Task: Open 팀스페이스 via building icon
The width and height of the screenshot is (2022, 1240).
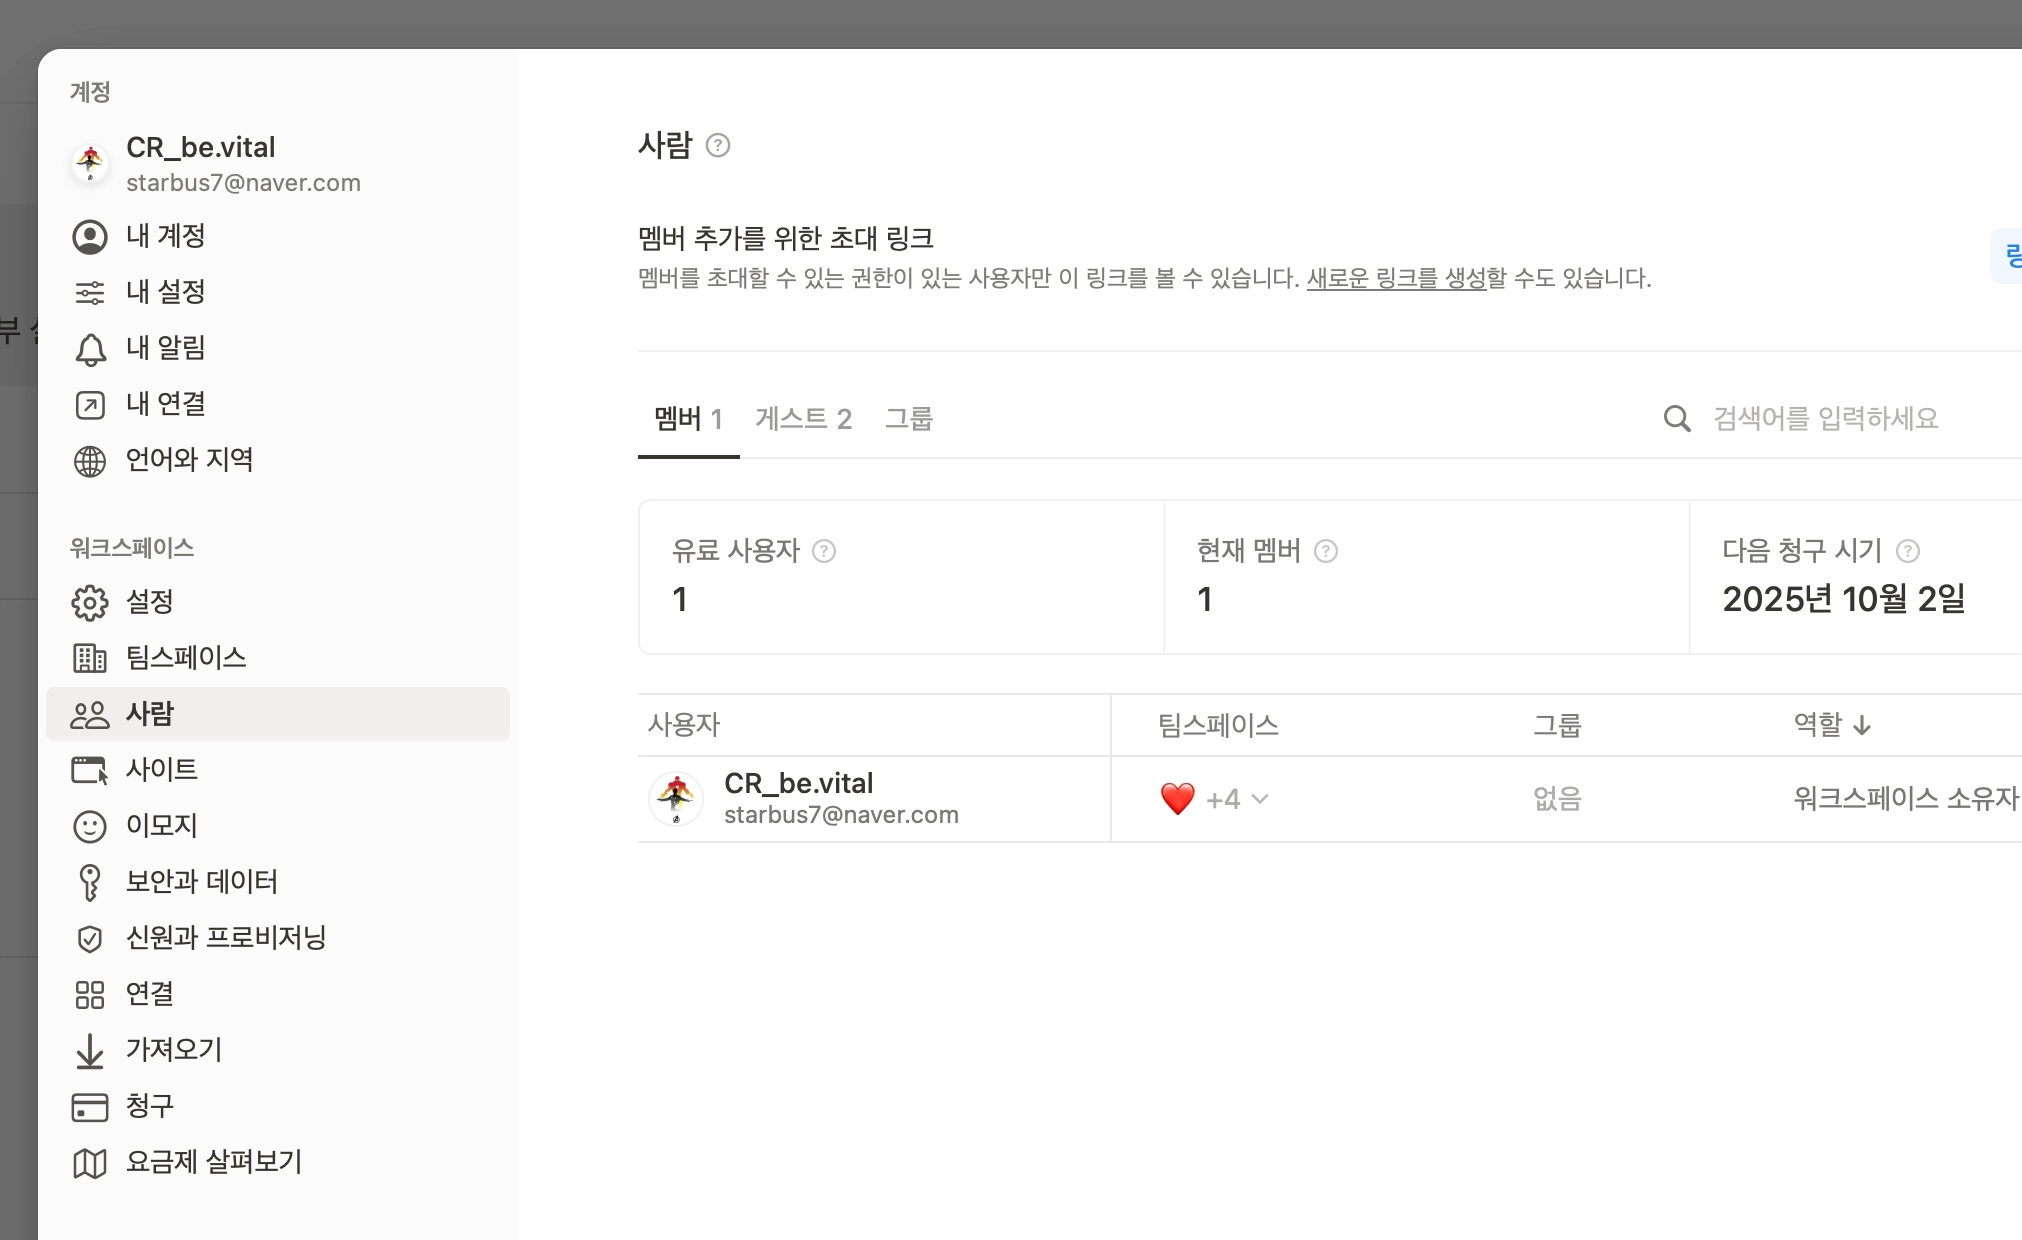Action: [x=90, y=658]
